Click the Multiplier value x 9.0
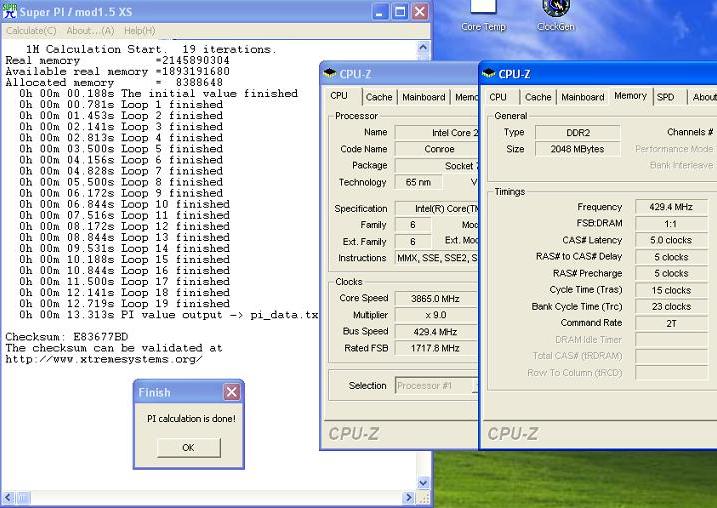Viewport: 717px width, 508px height. [x=436, y=315]
